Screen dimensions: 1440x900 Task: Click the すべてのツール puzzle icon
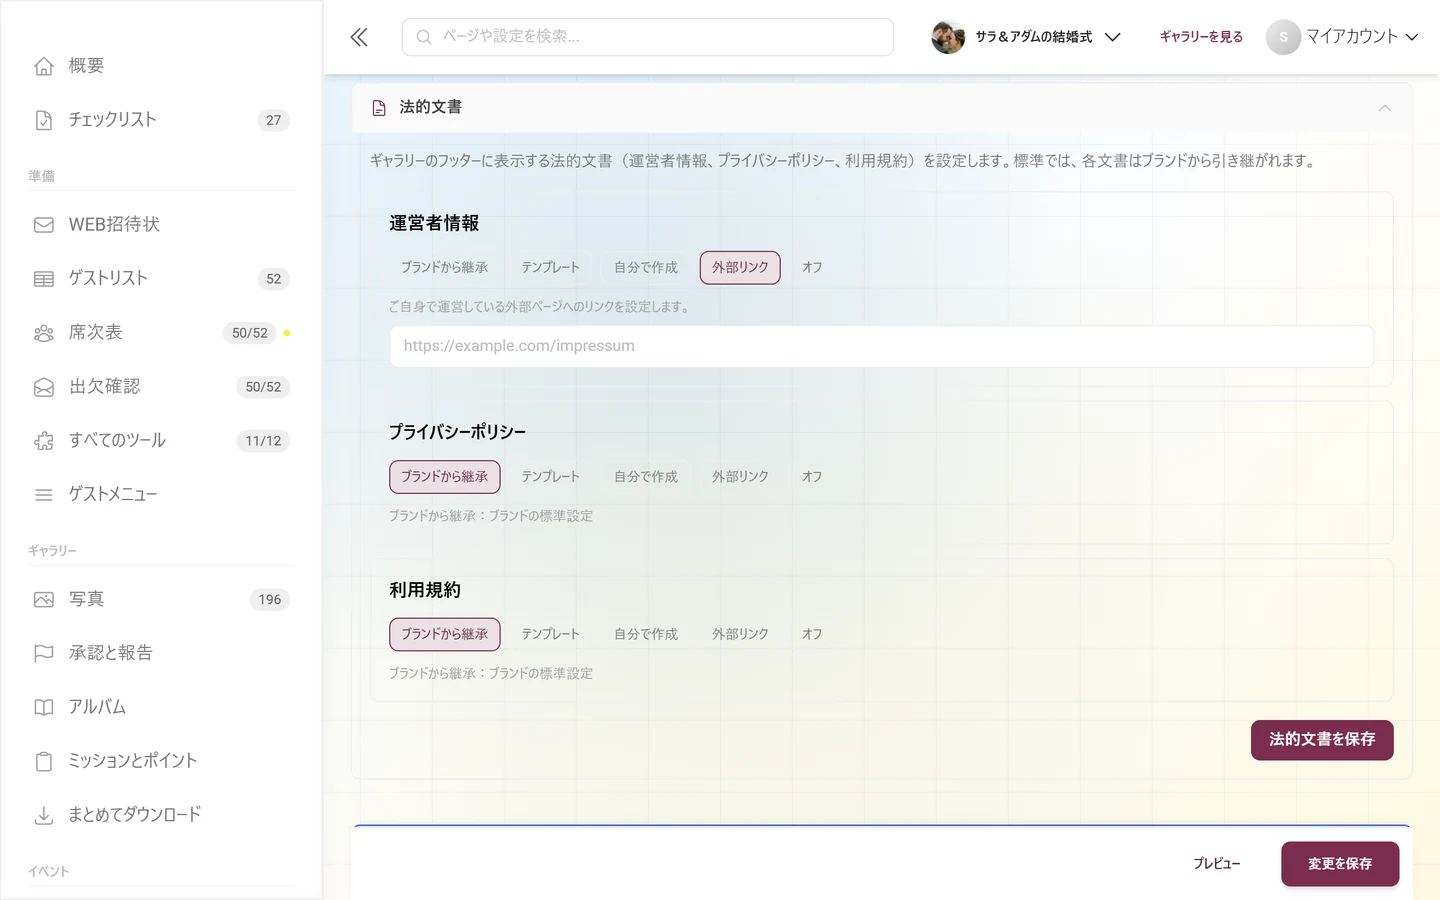point(44,441)
